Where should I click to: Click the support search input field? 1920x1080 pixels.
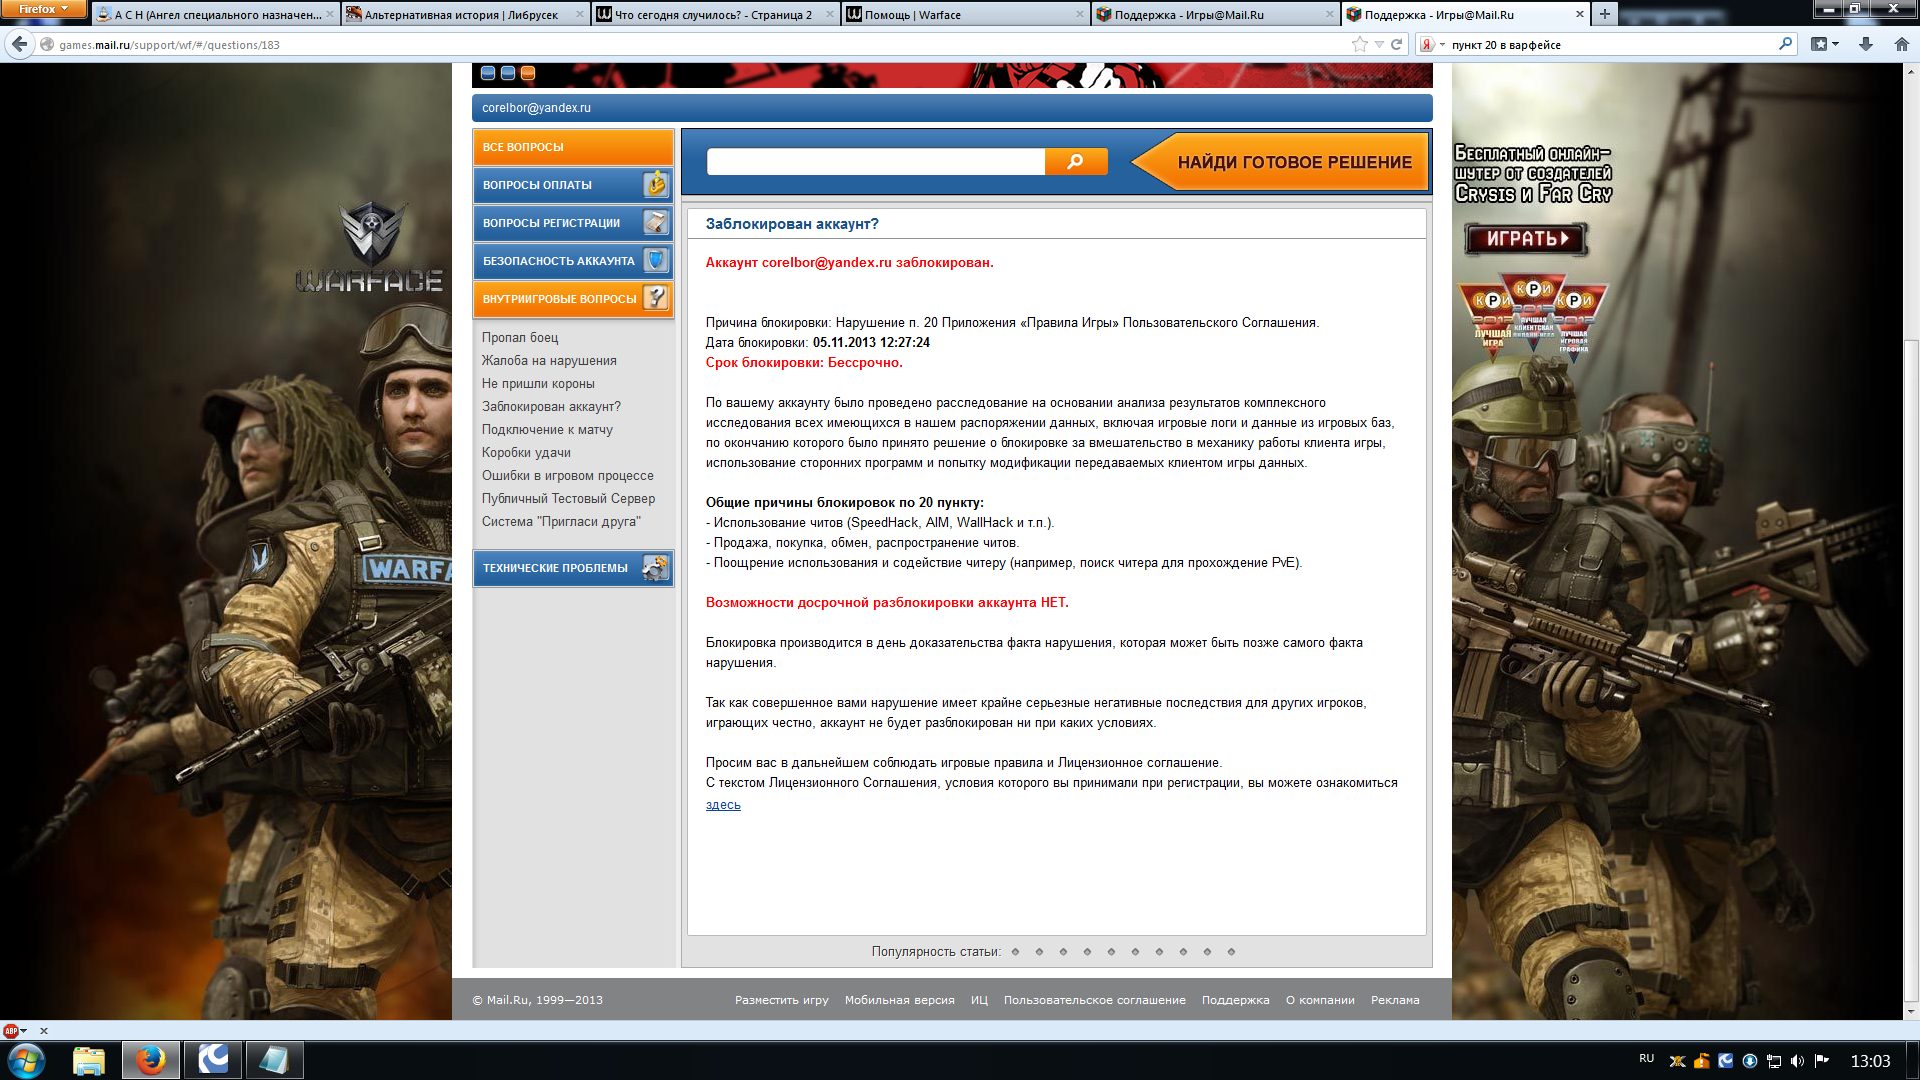click(x=876, y=162)
